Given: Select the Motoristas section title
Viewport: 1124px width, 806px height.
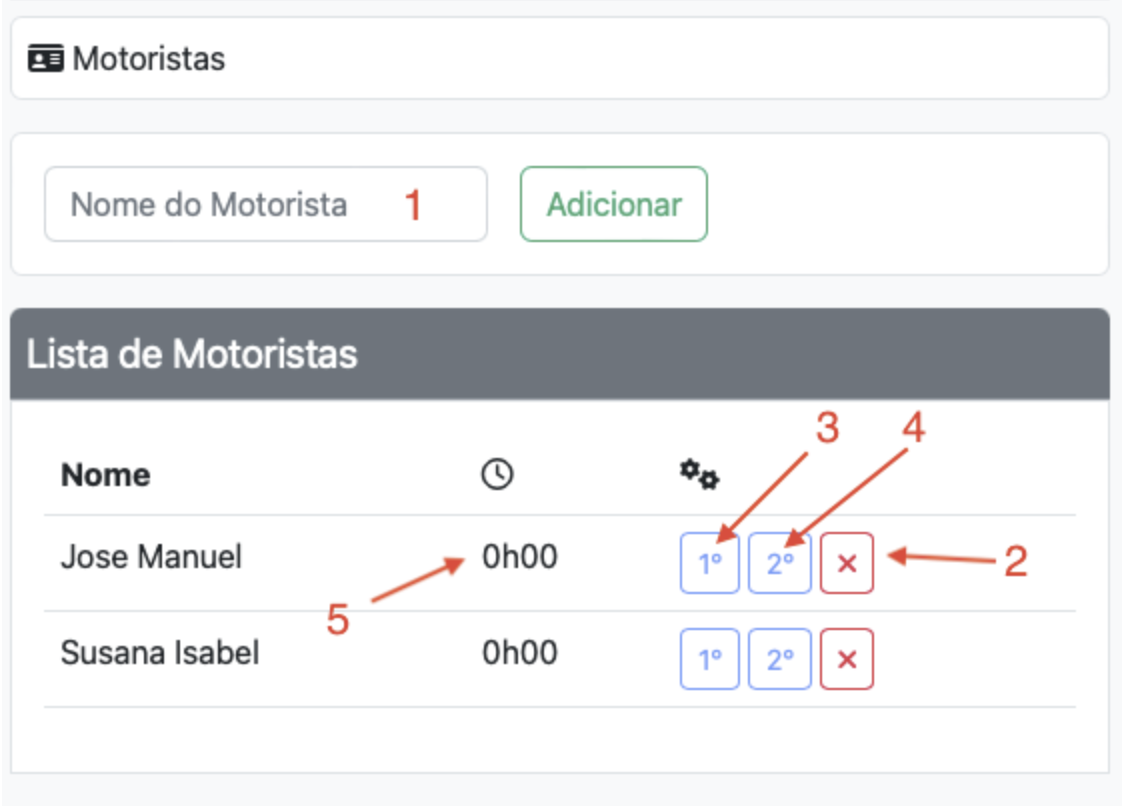Looking at the screenshot, I should [149, 59].
